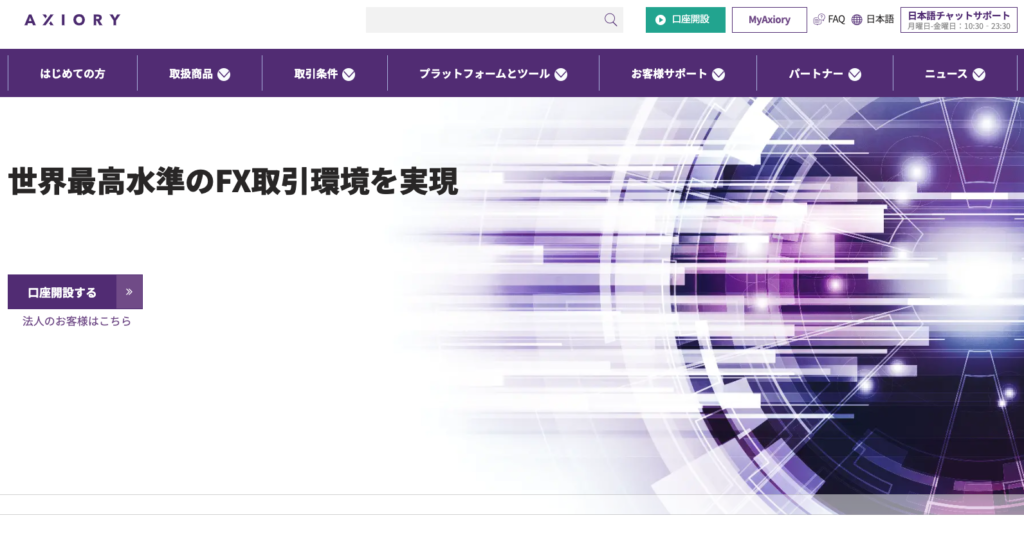Click the AXIORY logo
Image resolution: width=1024 pixels, height=538 pixels.
tap(72, 20)
